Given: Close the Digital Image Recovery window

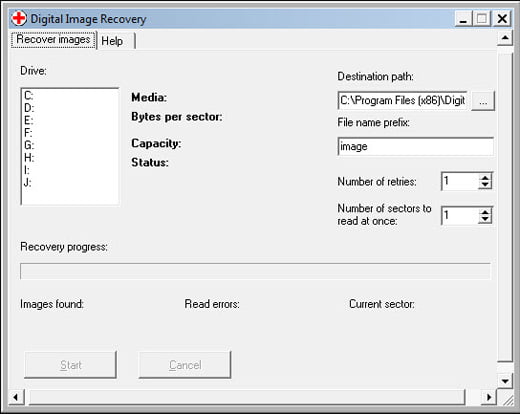Looking at the screenshot, I should (x=502, y=19).
